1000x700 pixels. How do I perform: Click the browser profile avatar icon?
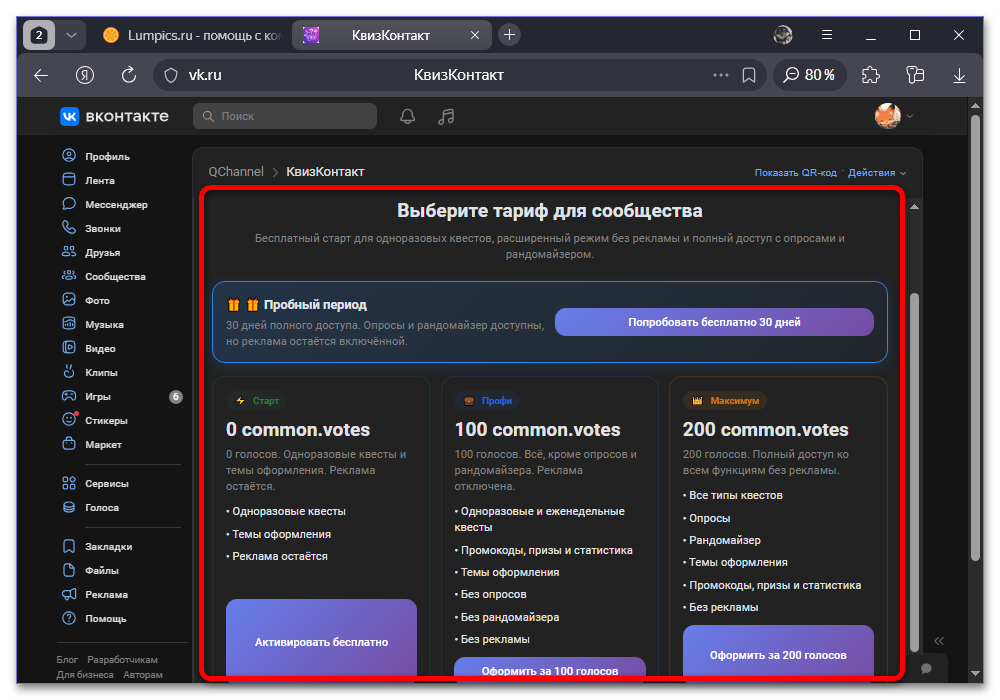tap(783, 35)
